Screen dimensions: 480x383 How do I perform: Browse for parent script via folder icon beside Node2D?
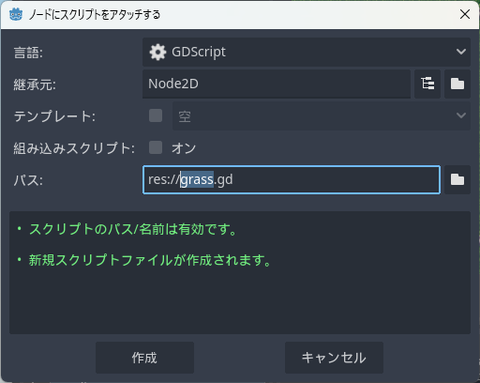point(457,84)
